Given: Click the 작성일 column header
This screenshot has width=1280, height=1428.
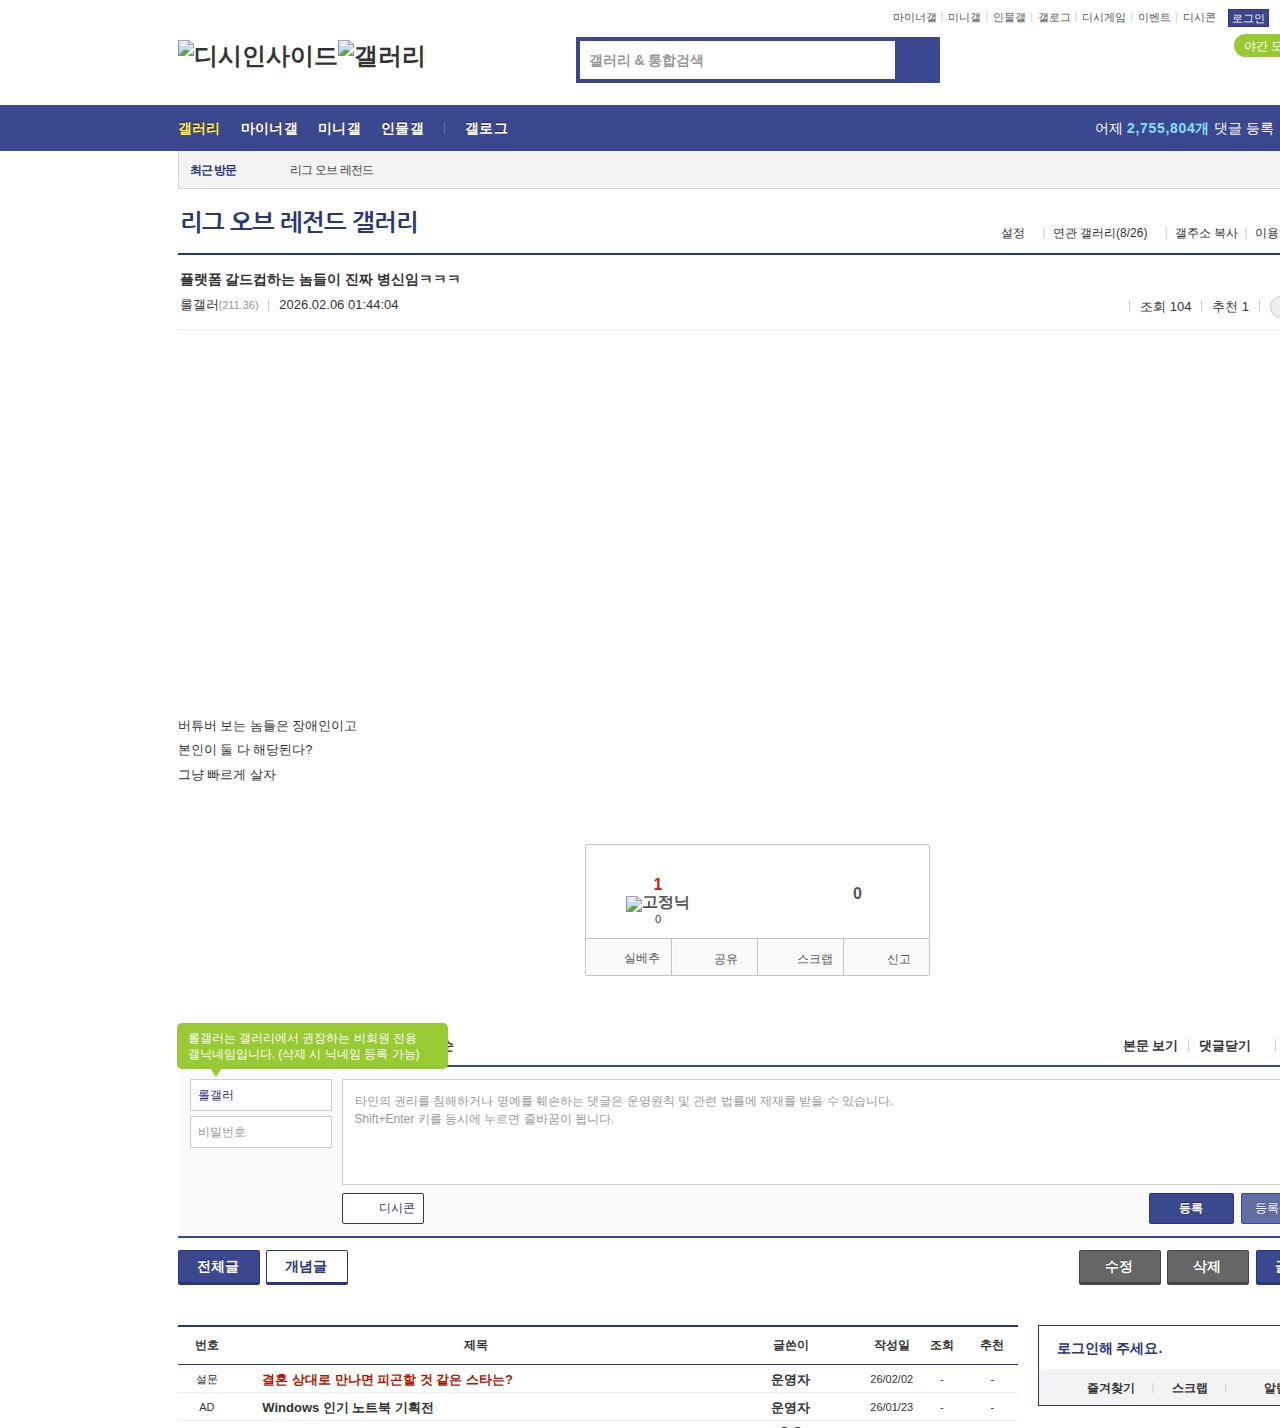Looking at the screenshot, I should pos(892,1346).
